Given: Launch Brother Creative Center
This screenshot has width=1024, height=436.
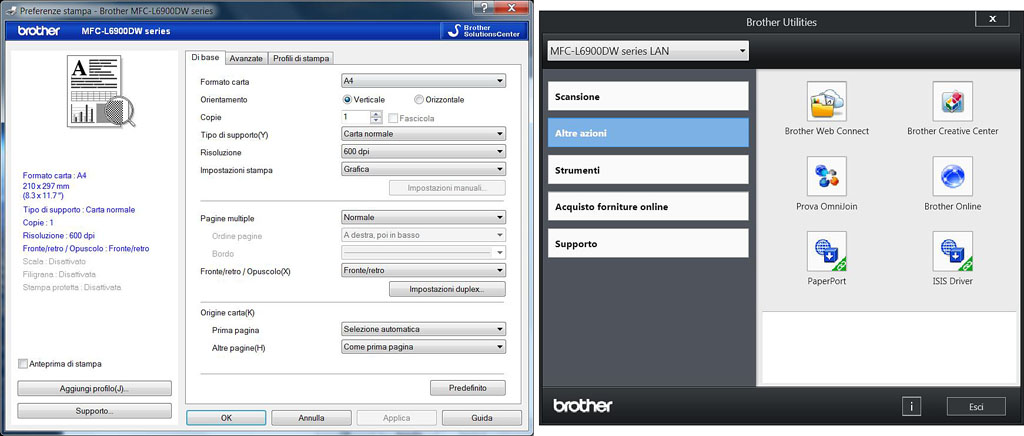Looking at the screenshot, I should click(x=952, y=102).
